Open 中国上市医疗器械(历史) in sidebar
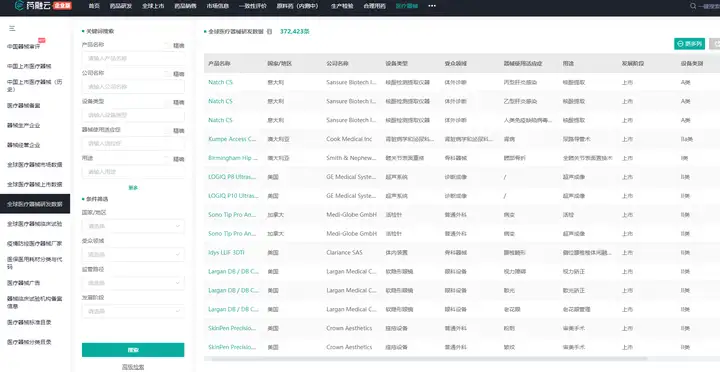Viewport: 720px width, 372px height. pos(34,86)
